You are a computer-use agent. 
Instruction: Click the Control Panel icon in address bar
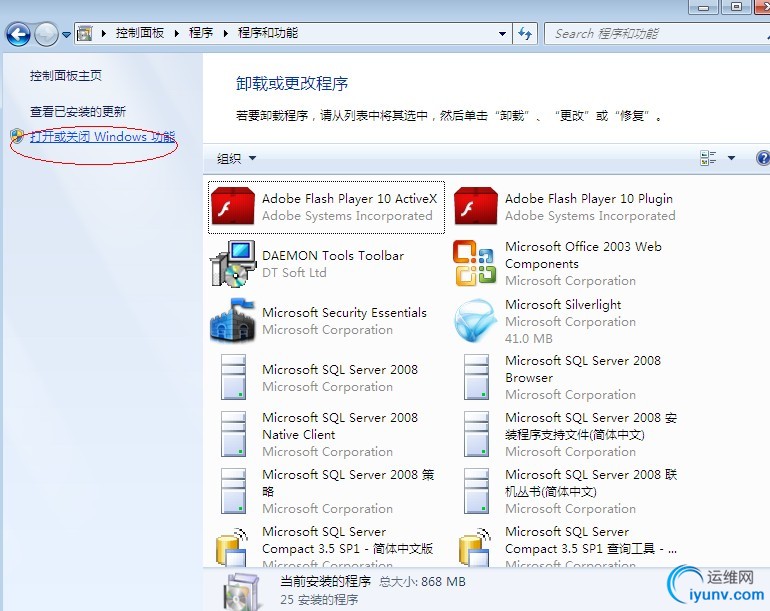pos(85,33)
